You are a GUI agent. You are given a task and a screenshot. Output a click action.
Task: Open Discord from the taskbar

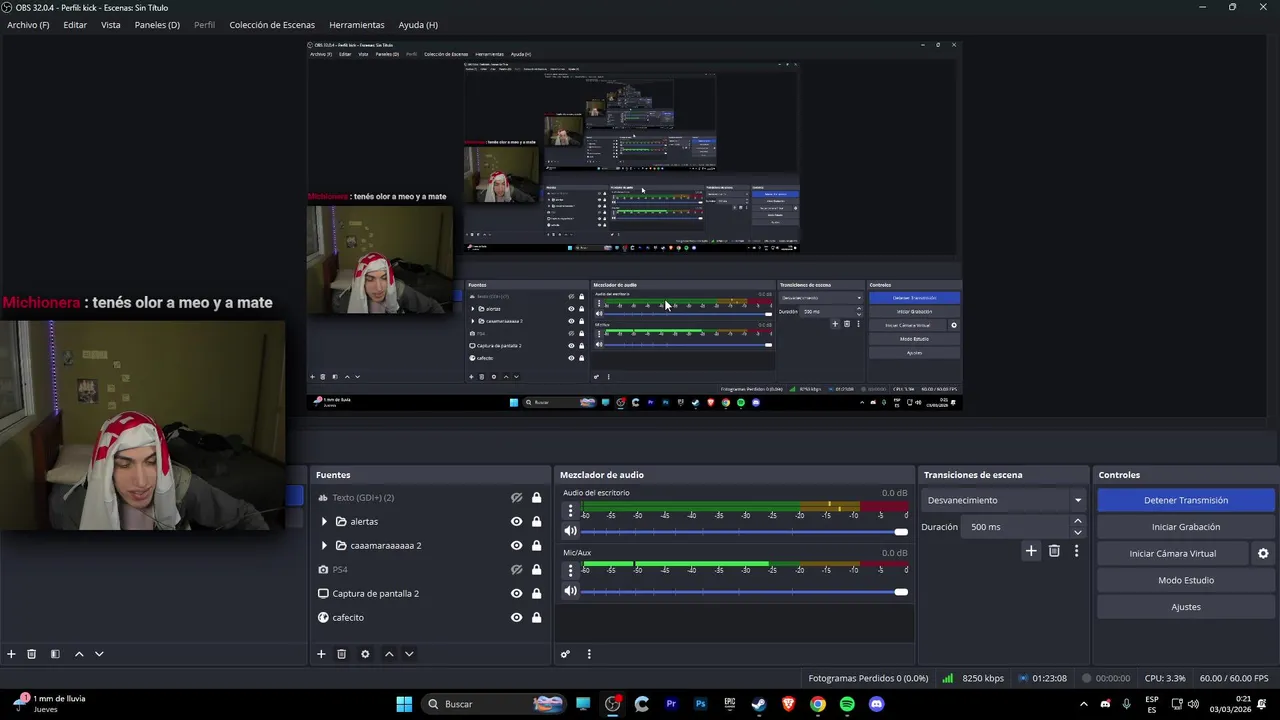point(877,704)
